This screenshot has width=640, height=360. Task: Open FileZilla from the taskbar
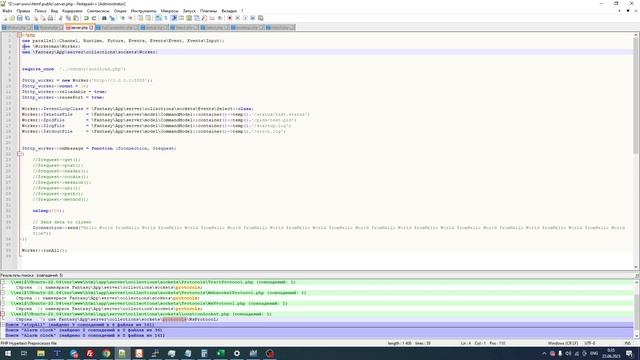pyautogui.click(x=90, y=353)
